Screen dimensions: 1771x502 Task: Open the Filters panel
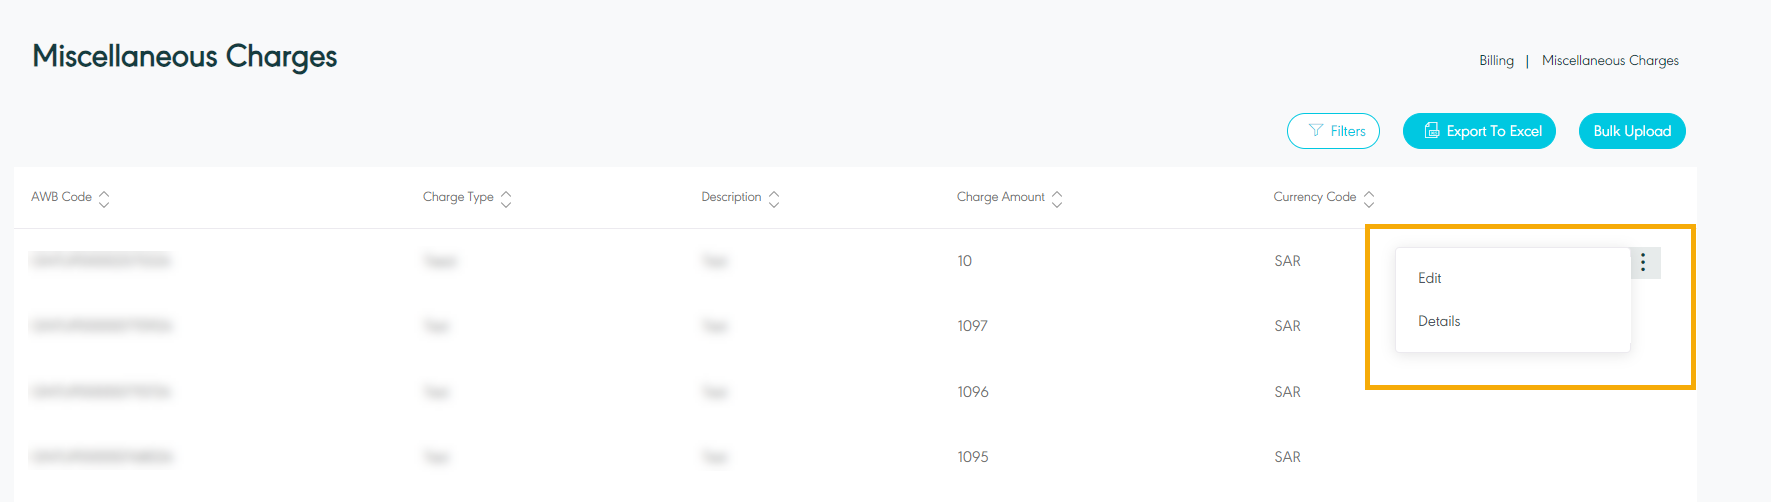click(1333, 131)
